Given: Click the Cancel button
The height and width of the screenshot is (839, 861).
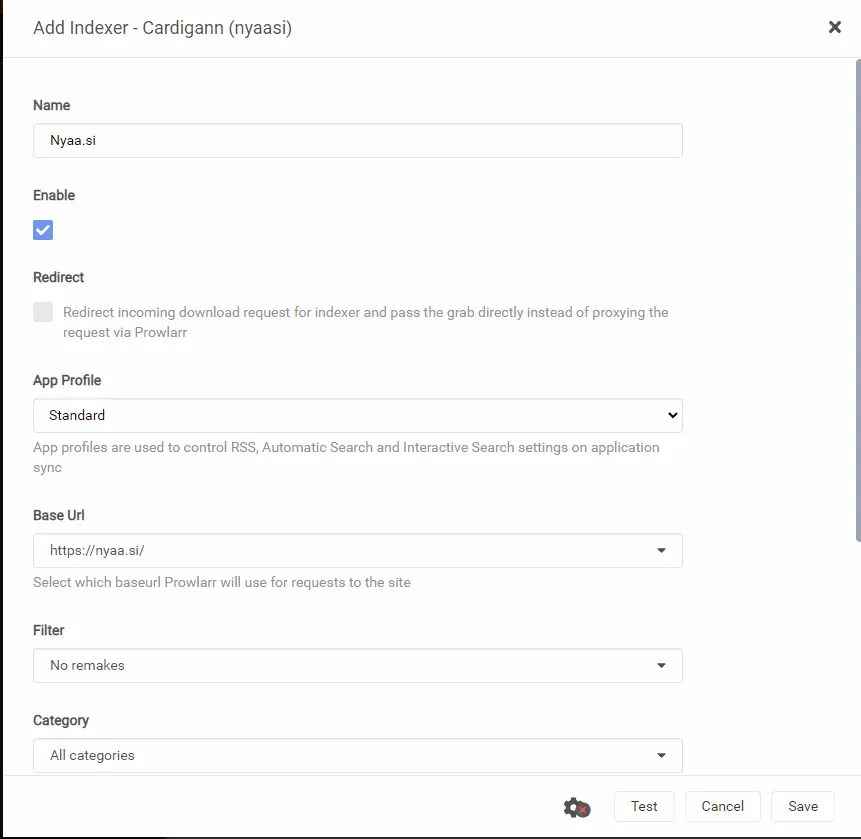Looking at the screenshot, I should pyautogui.click(x=722, y=806).
